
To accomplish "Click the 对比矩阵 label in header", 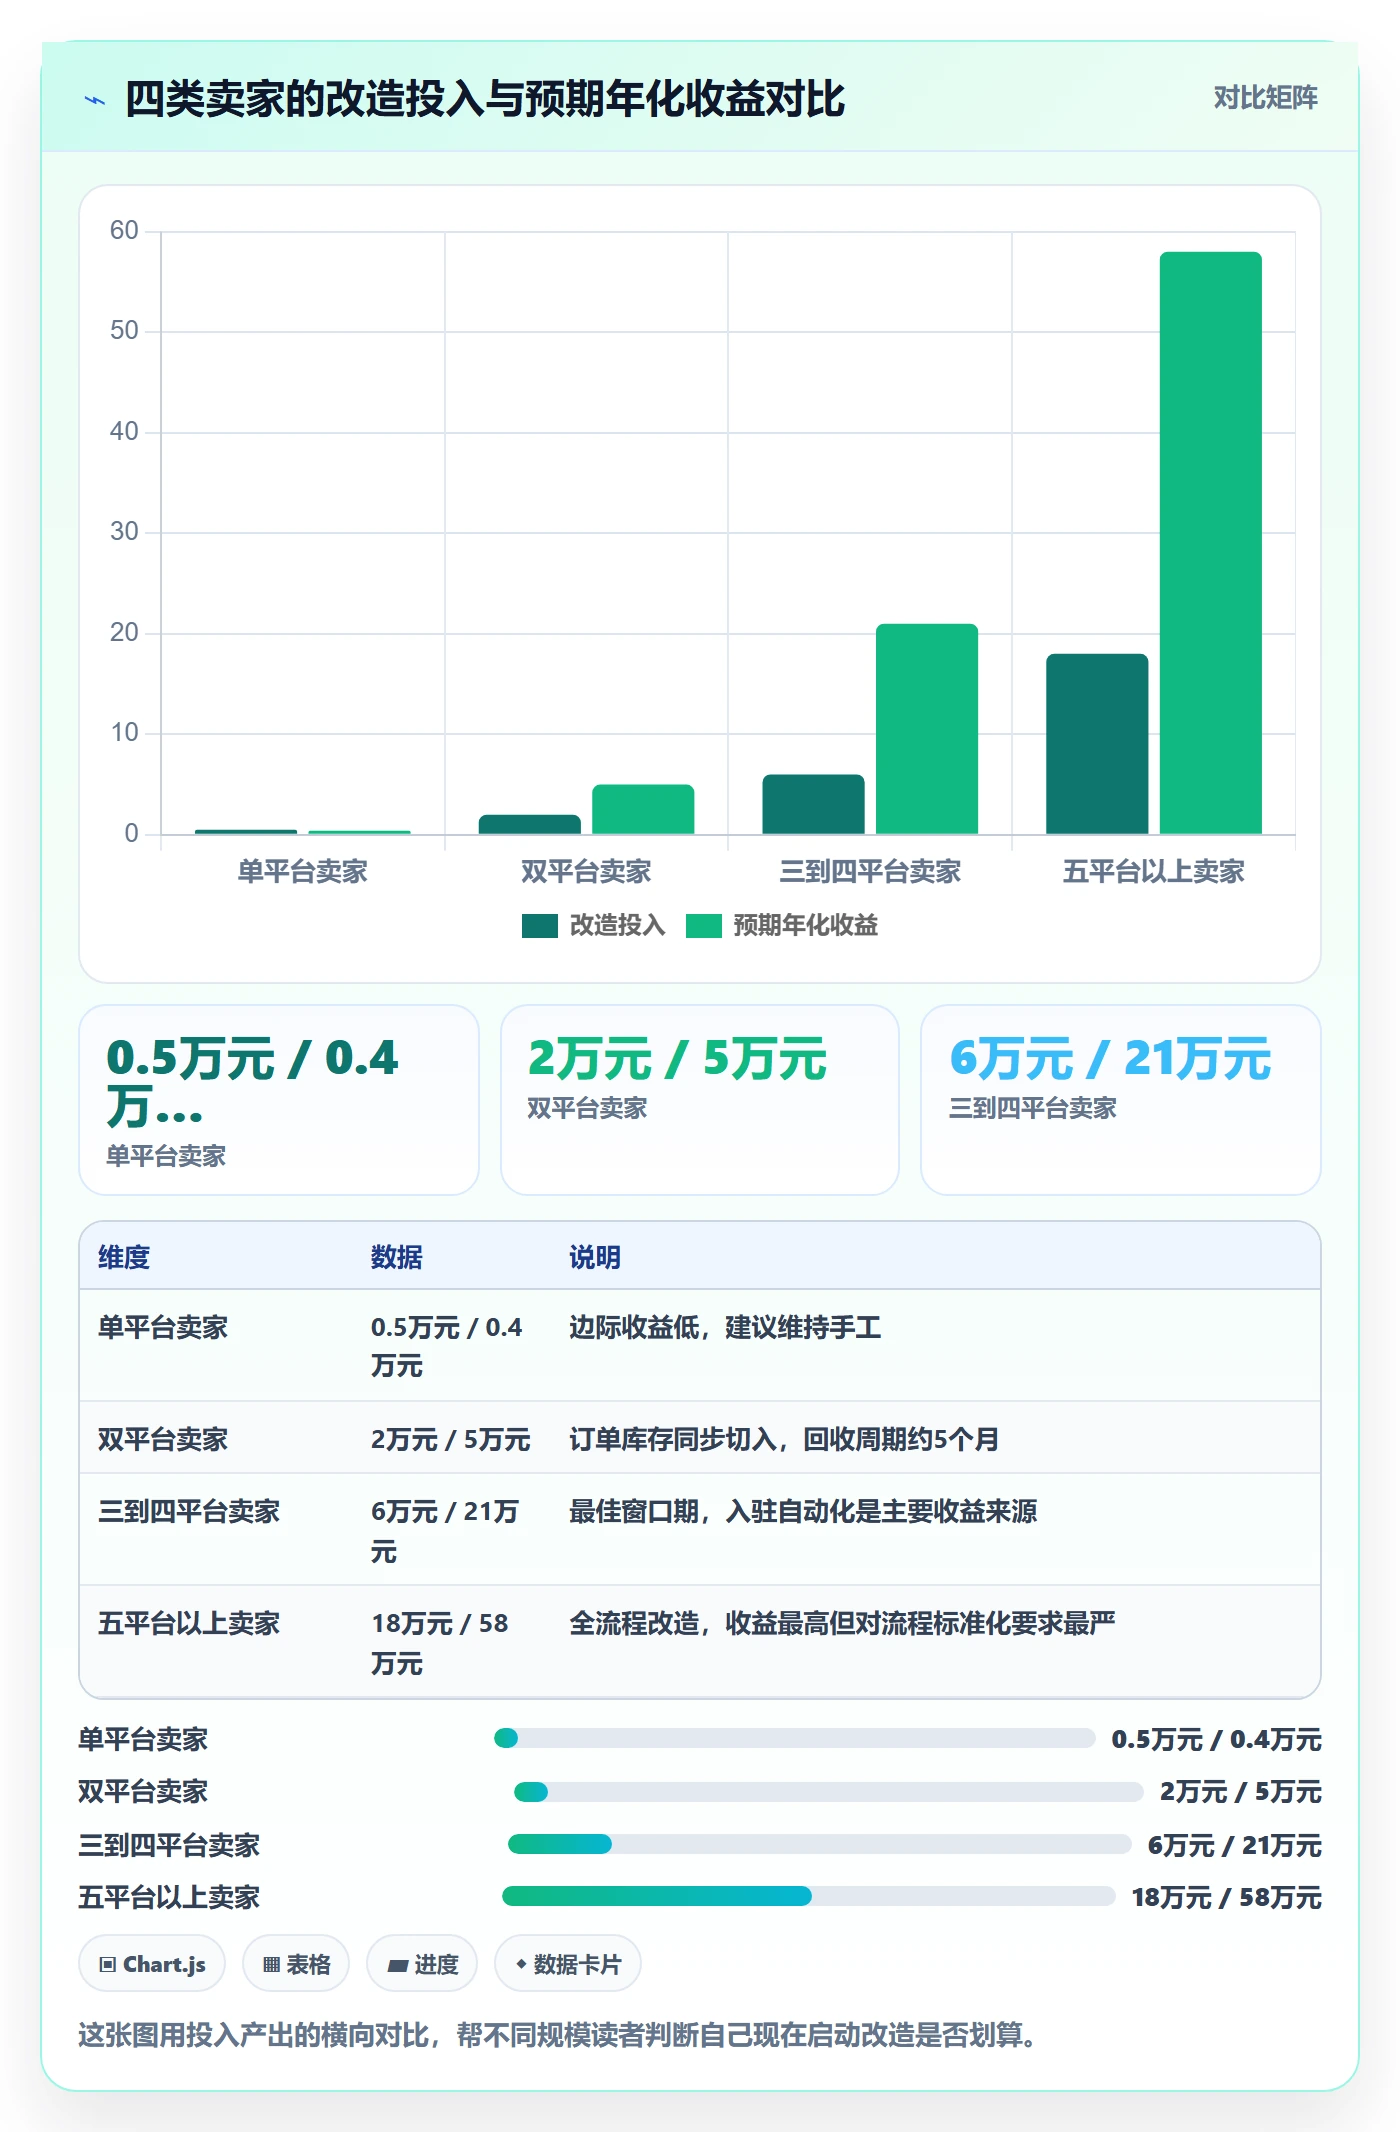I will [x=1265, y=98].
